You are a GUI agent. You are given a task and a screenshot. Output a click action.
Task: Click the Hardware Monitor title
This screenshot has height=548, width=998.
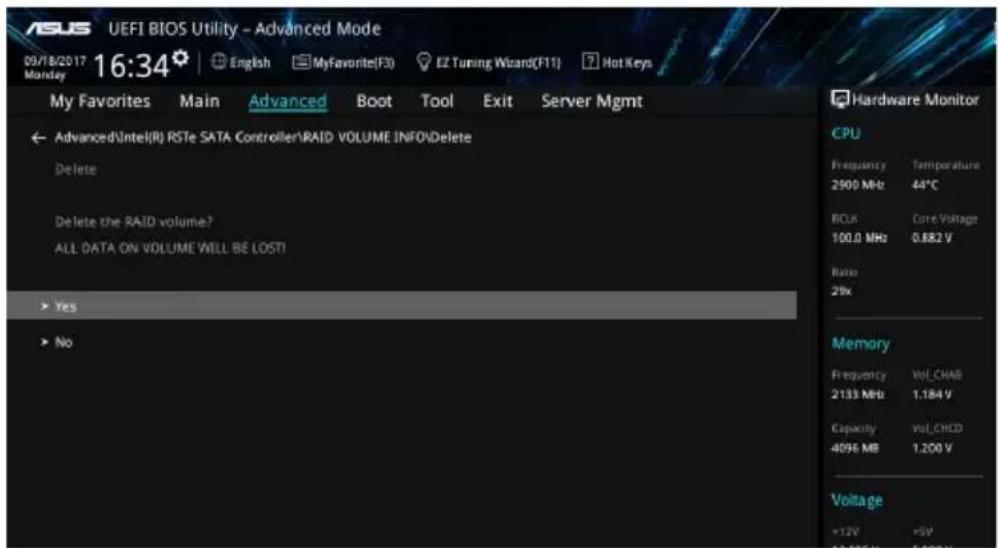tap(915, 100)
